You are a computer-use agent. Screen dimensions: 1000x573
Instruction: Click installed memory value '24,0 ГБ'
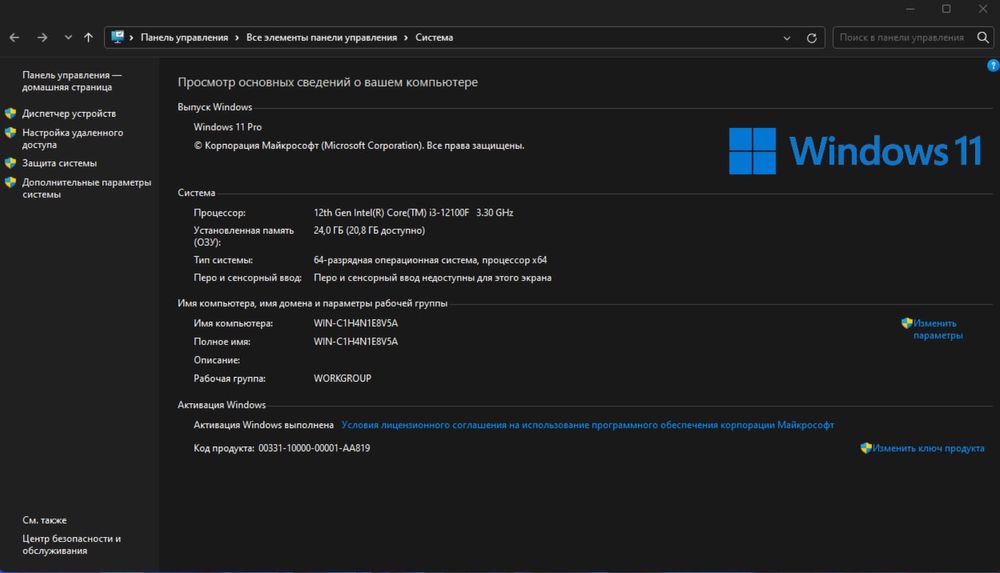(328, 230)
